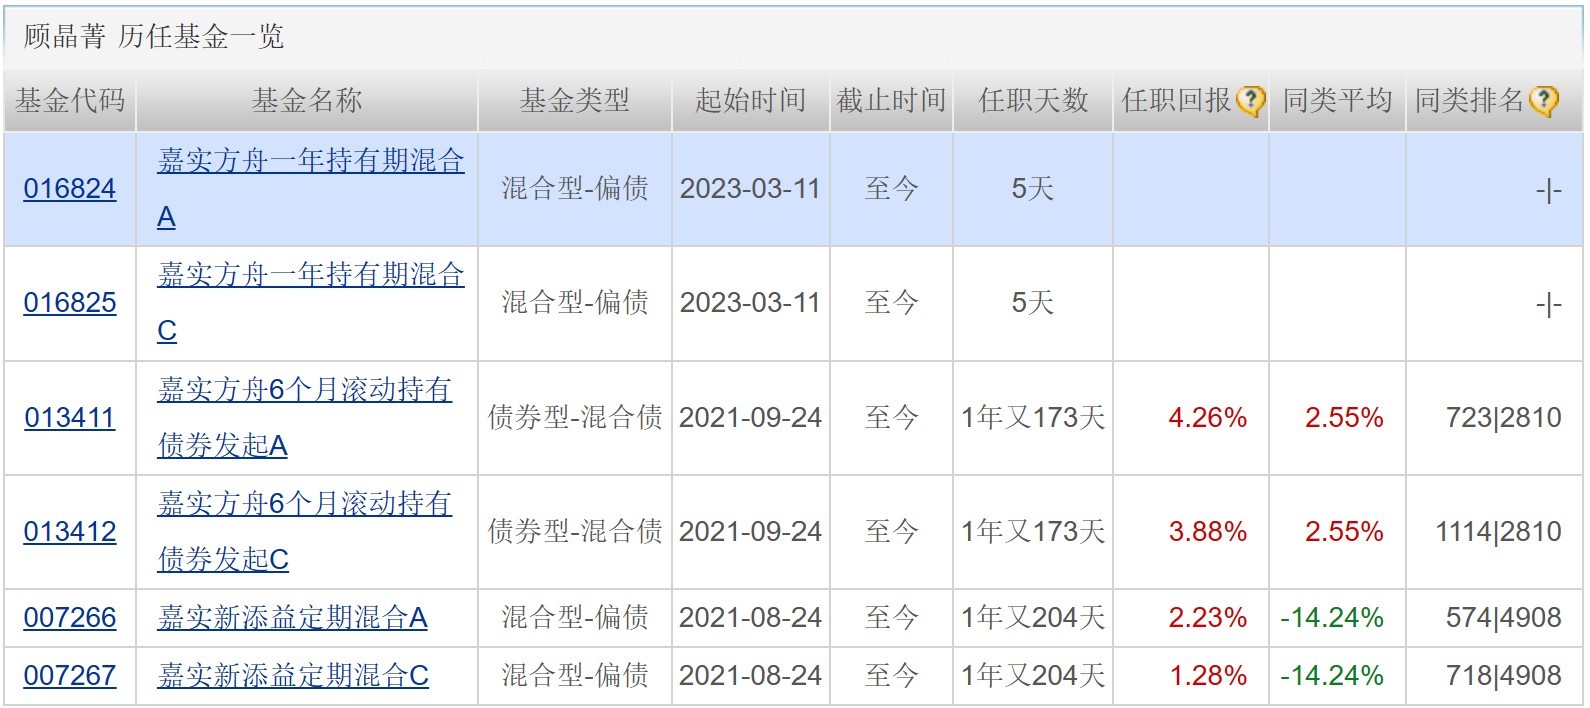
Task: Click the 任职天数 column header
Action: tap(1033, 100)
